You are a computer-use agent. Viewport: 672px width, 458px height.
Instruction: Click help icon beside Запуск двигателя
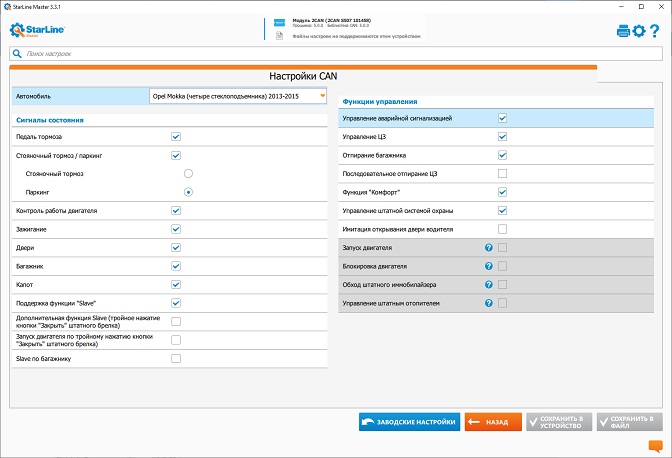tap(489, 247)
